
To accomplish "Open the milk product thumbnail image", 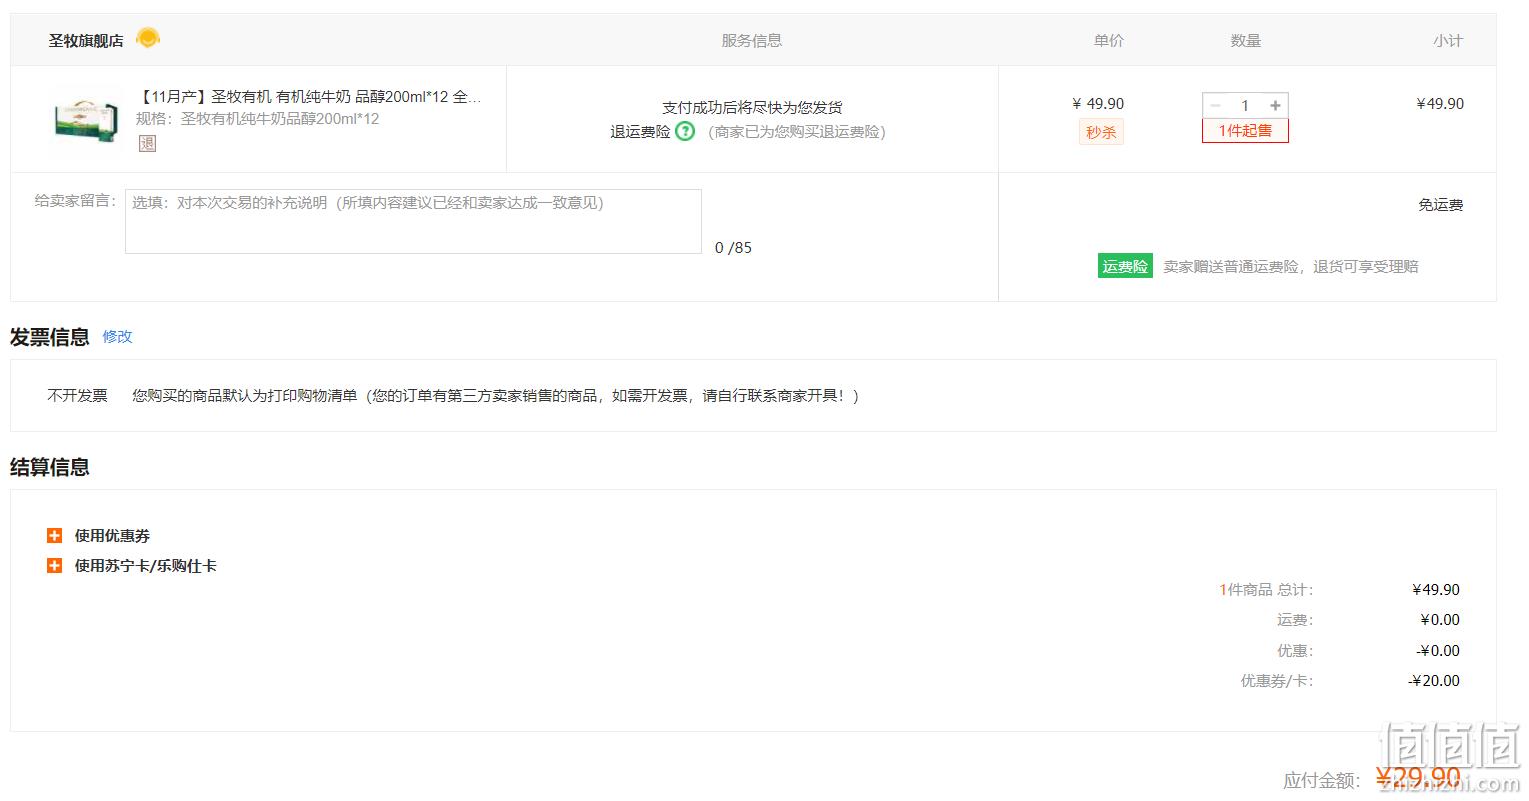I will [x=86, y=118].
